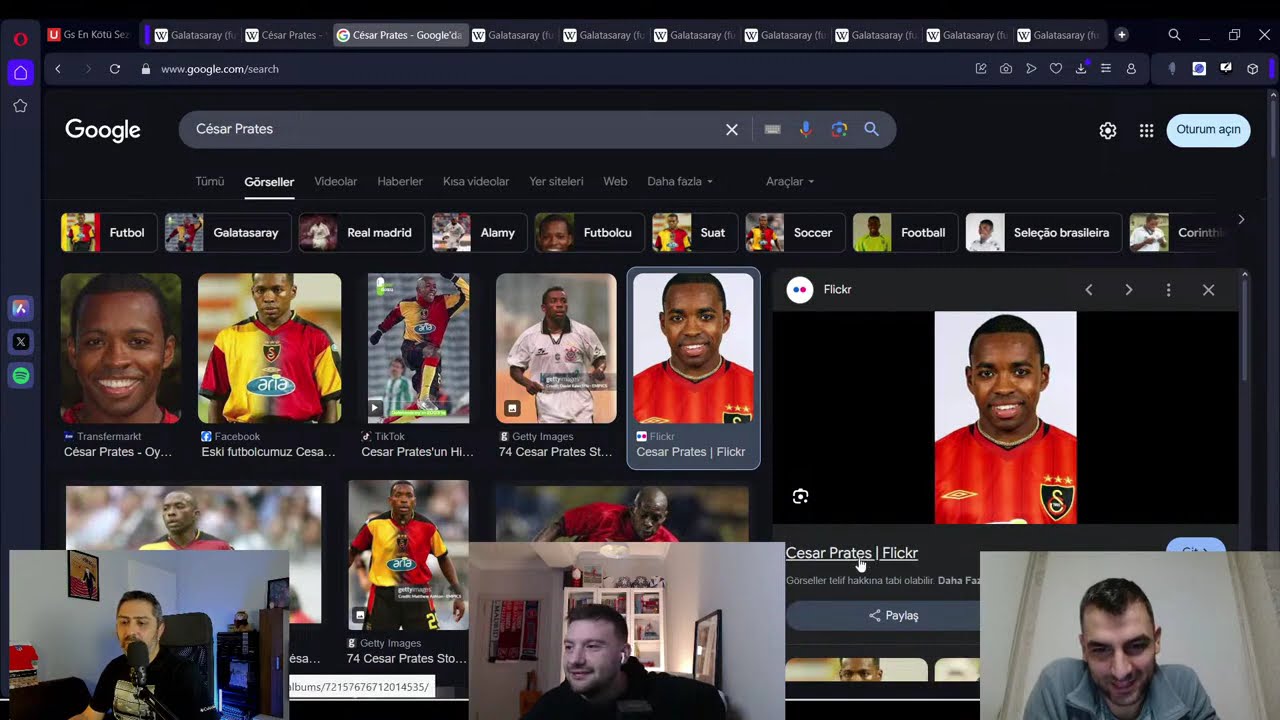This screenshot has width=1280, height=720.
Task: Select the Real madrid filter chip
Action: [x=361, y=233]
